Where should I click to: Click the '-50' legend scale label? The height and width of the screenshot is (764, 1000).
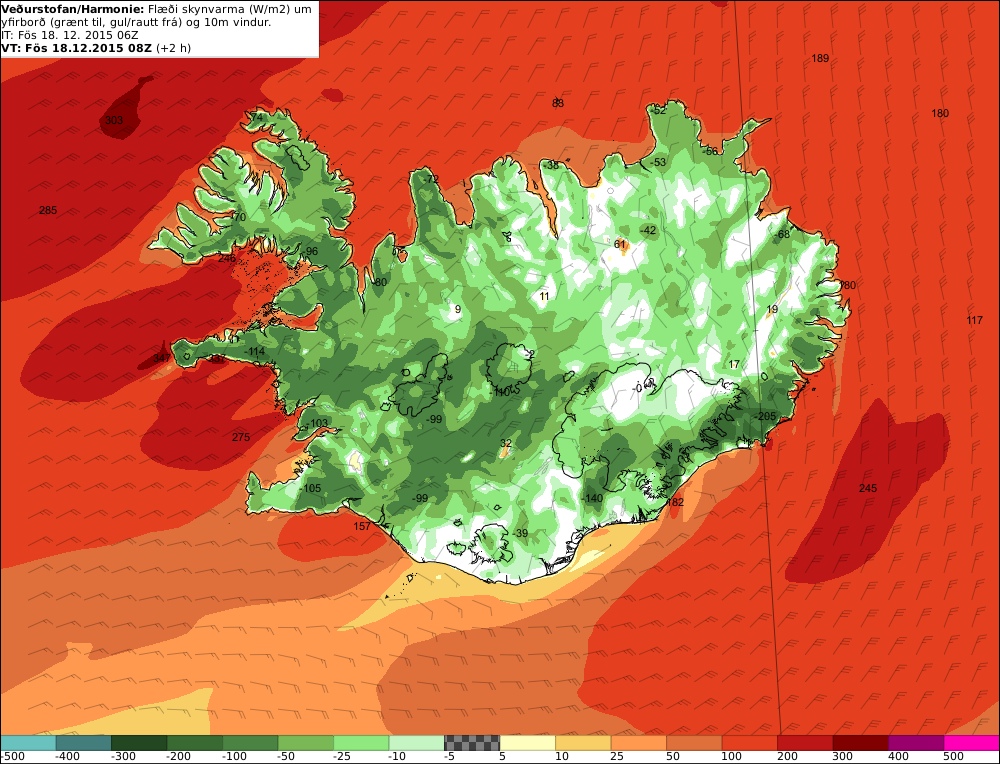click(x=287, y=756)
